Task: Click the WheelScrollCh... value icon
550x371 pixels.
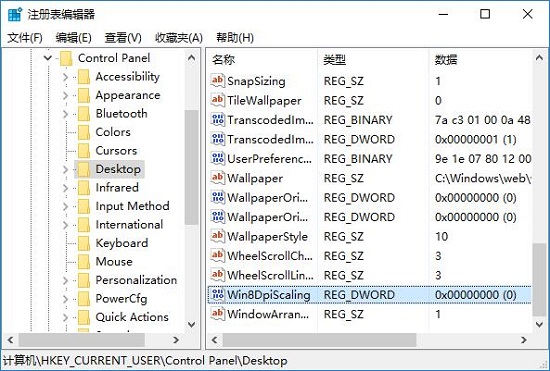Action: pyautogui.click(x=217, y=256)
